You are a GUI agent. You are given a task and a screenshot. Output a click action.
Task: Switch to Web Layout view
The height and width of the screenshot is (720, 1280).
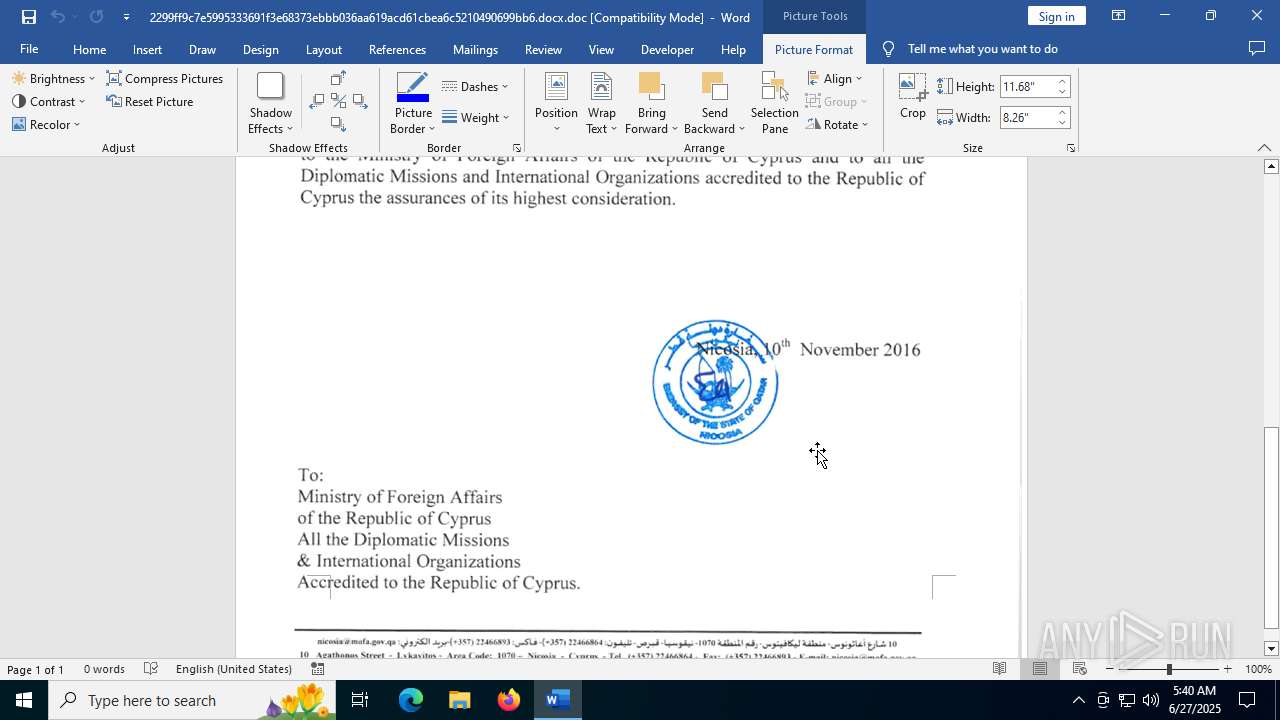pyautogui.click(x=1080, y=669)
